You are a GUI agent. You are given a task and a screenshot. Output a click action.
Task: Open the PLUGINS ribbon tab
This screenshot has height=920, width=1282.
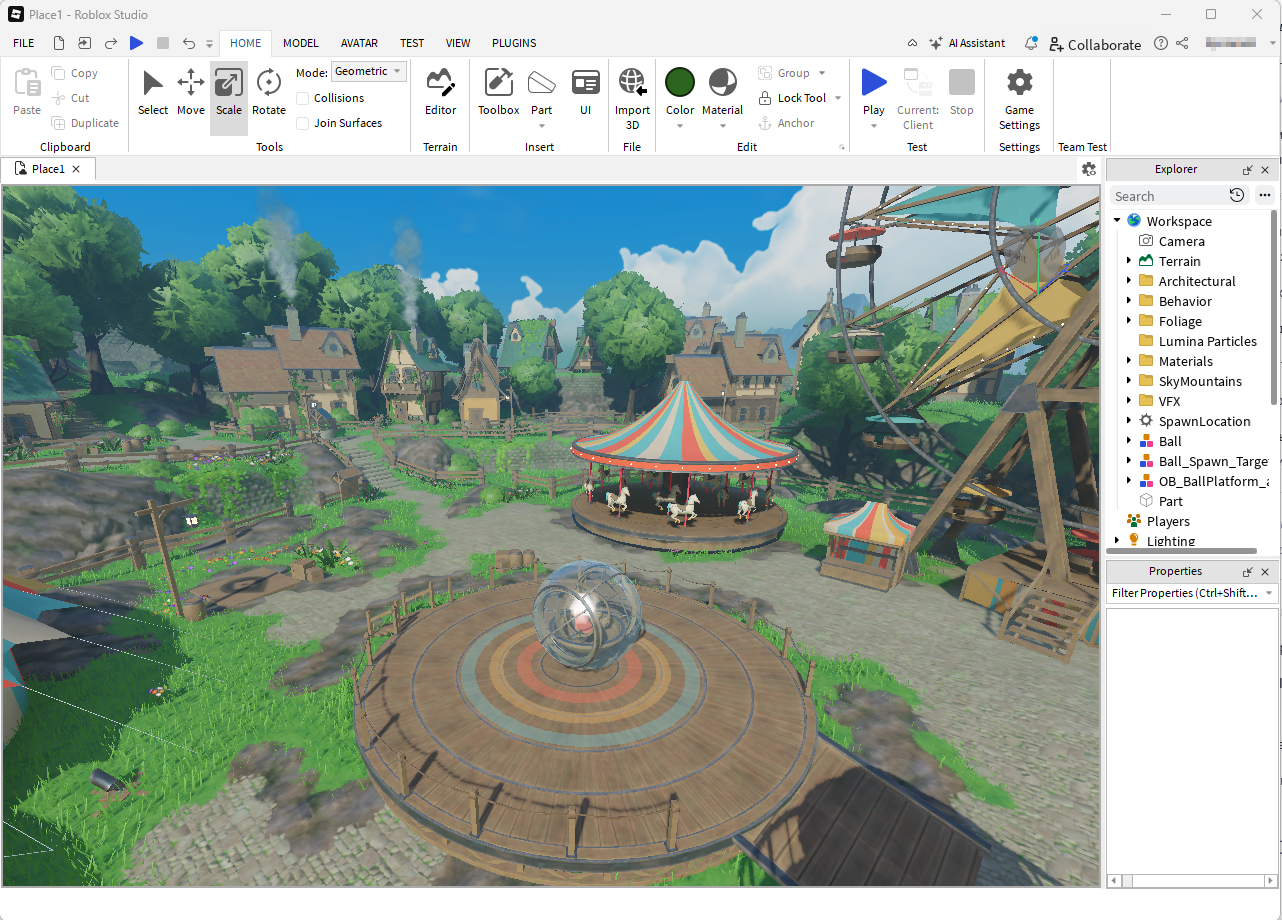514,43
